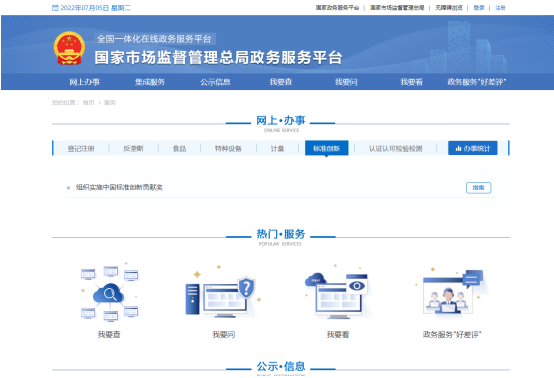
Task: Click the 登录 link at top
Action: tap(479, 8)
